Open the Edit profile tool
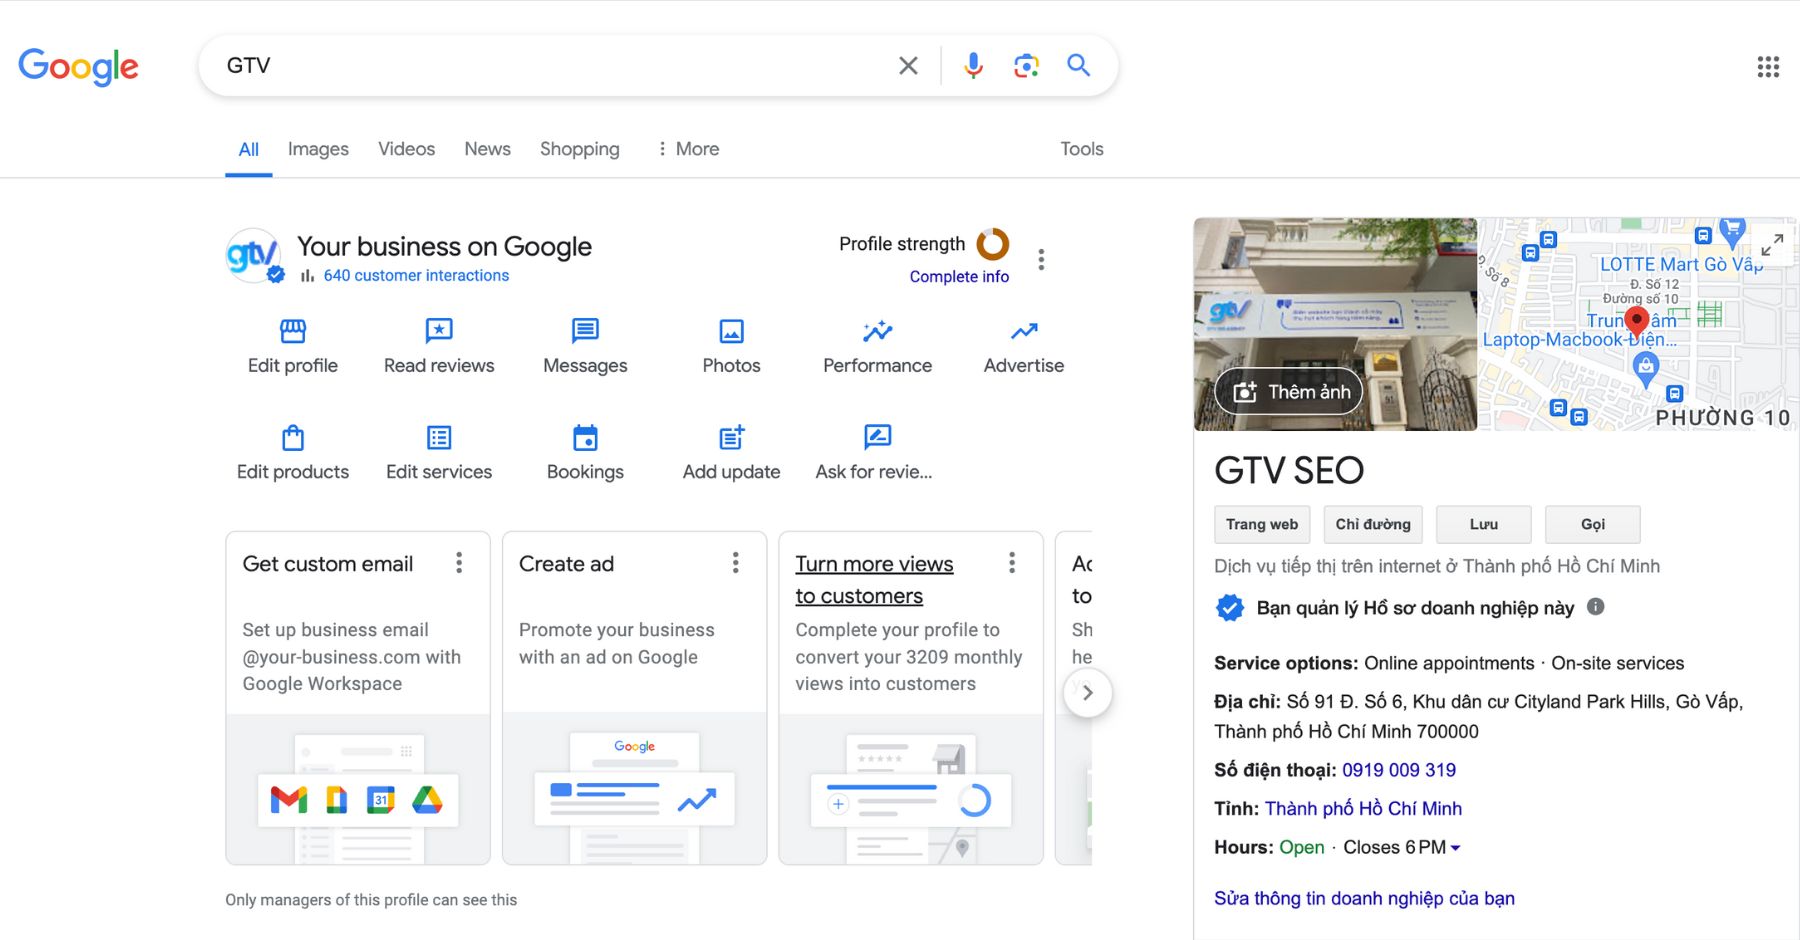Image resolution: width=1800 pixels, height=940 pixels. (x=291, y=345)
